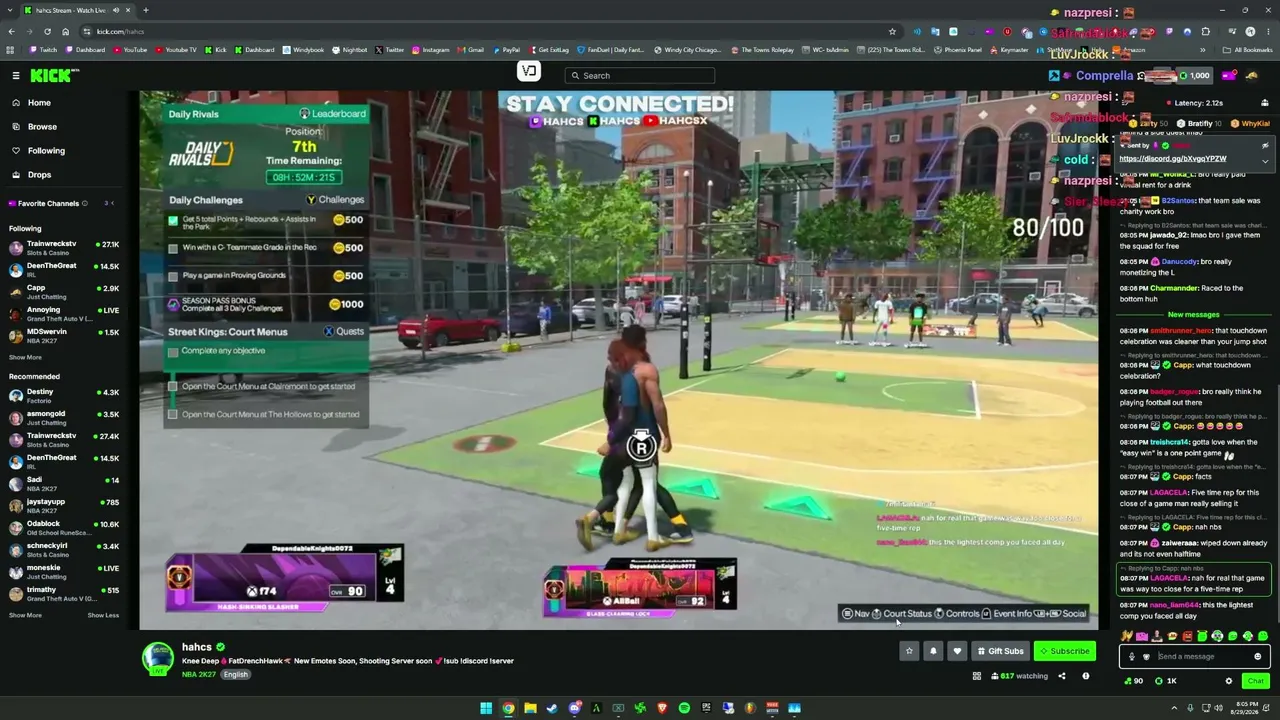Open the Kick sidebar hamburger menu
The image size is (1280, 720).
click(16, 76)
